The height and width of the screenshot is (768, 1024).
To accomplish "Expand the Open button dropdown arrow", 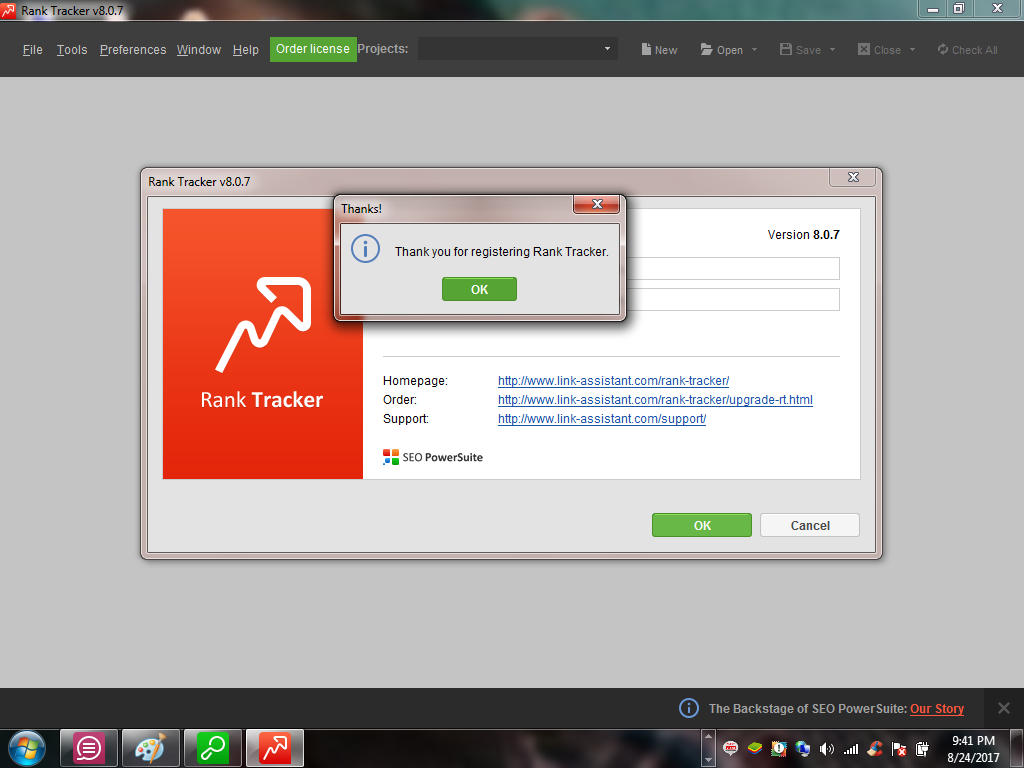I will click(x=754, y=50).
